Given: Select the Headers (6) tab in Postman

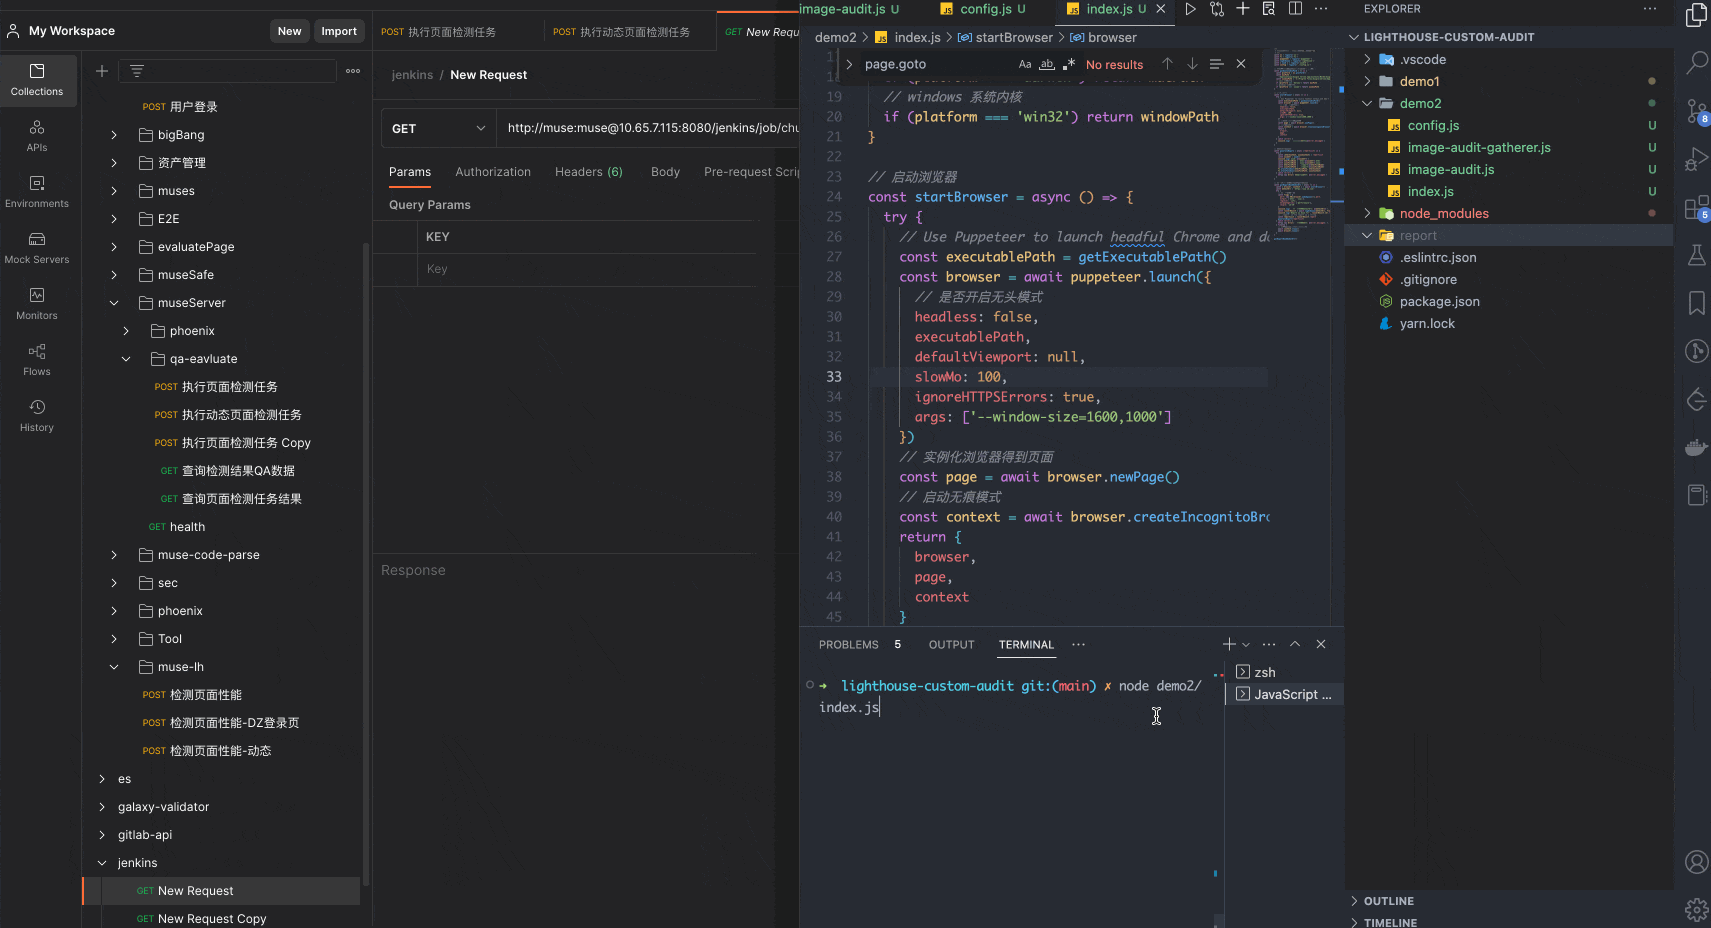Looking at the screenshot, I should 589,172.
